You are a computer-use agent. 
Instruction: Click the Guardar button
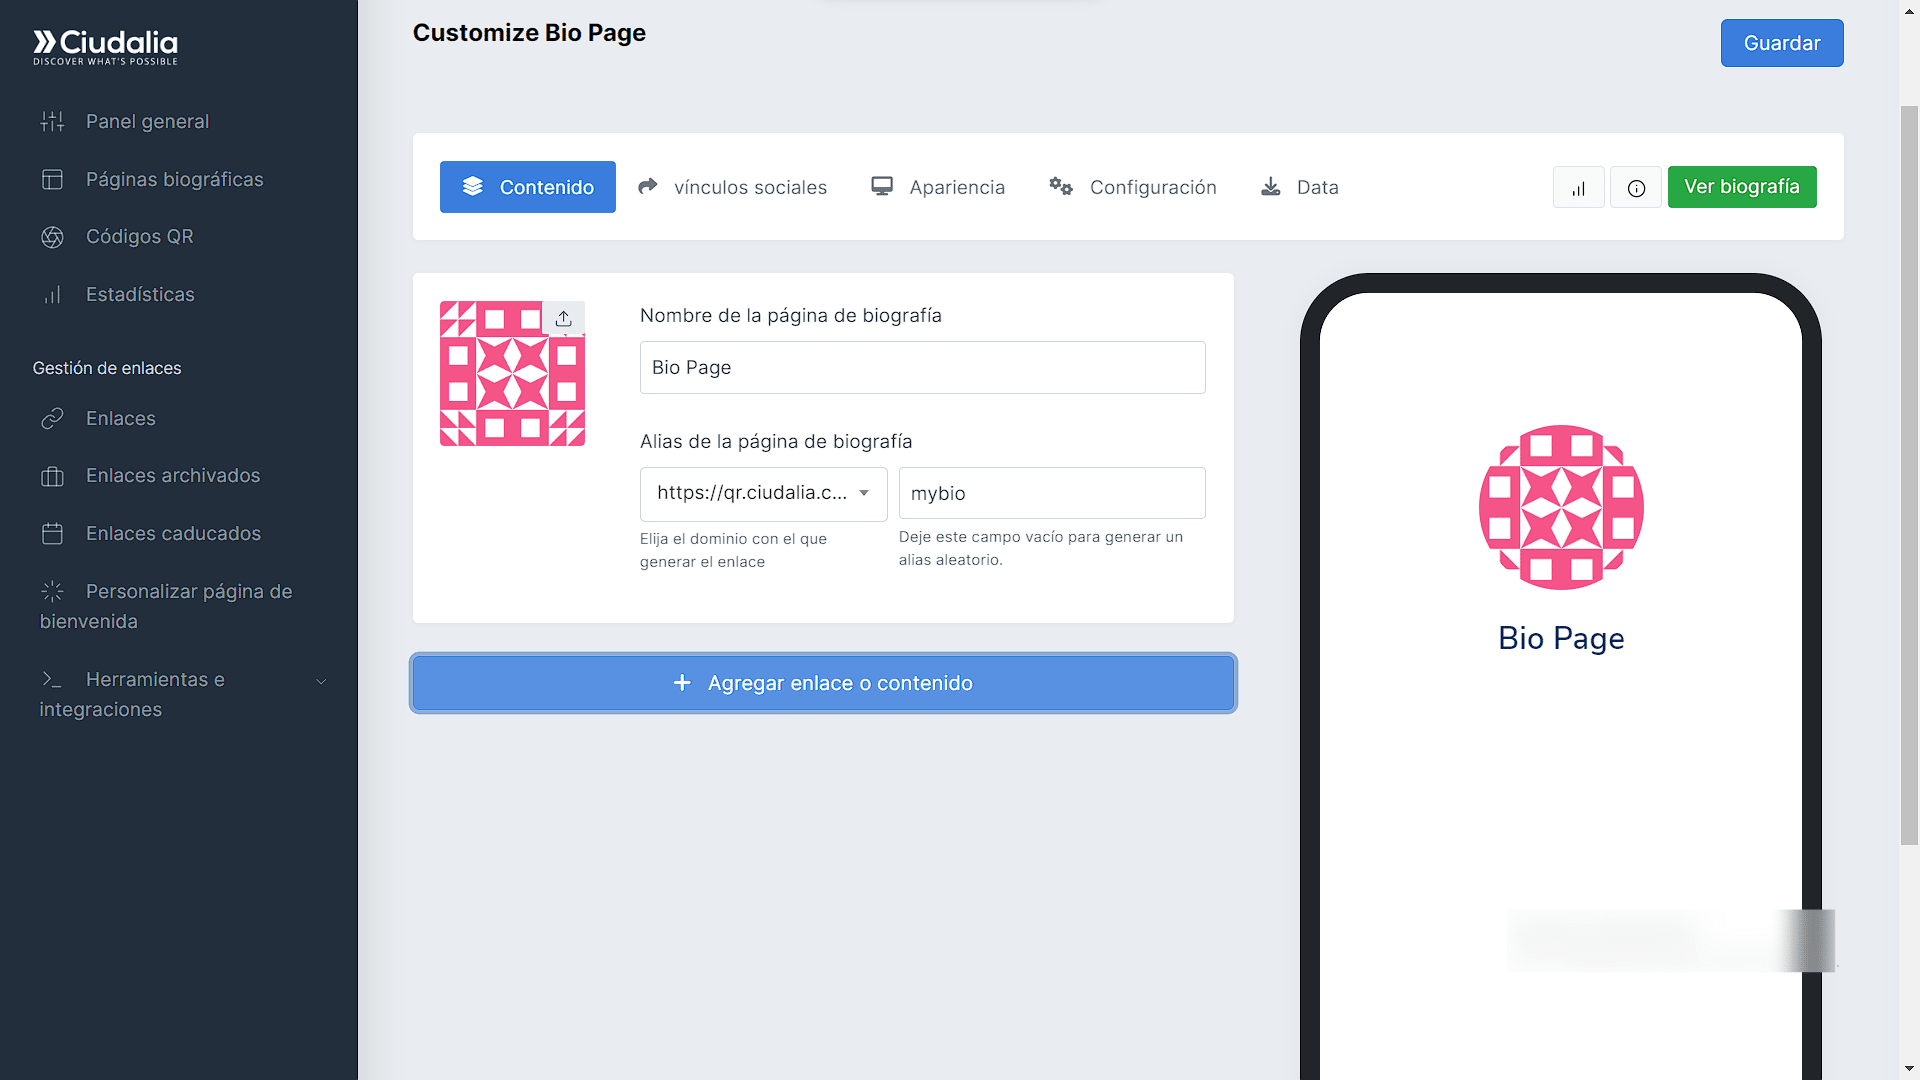tap(1781, 43)
